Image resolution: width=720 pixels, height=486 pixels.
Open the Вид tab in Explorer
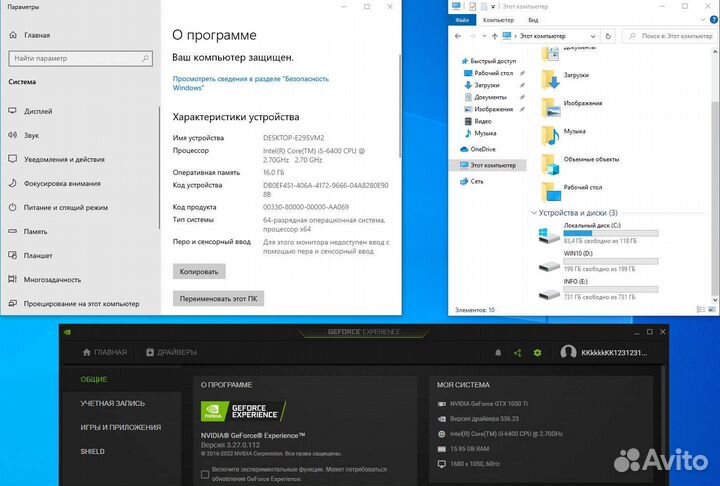point(533,19)
